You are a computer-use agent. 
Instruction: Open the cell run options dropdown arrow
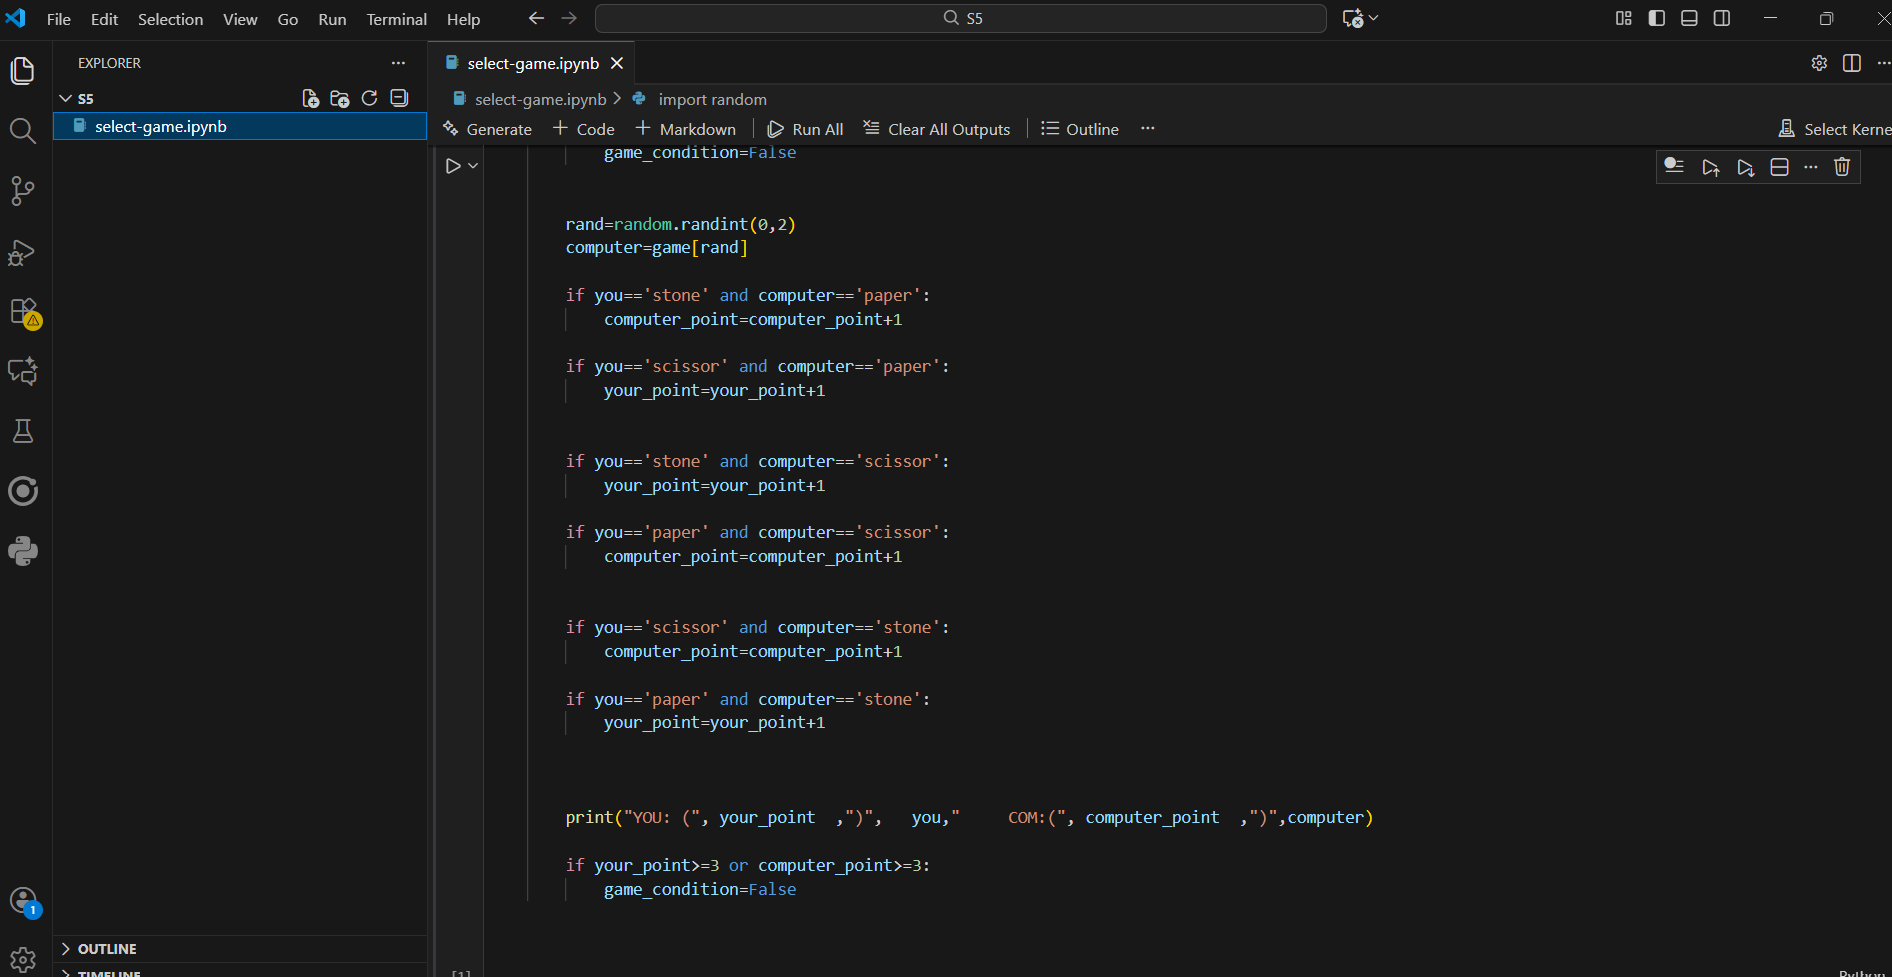[x=473, y=166]
